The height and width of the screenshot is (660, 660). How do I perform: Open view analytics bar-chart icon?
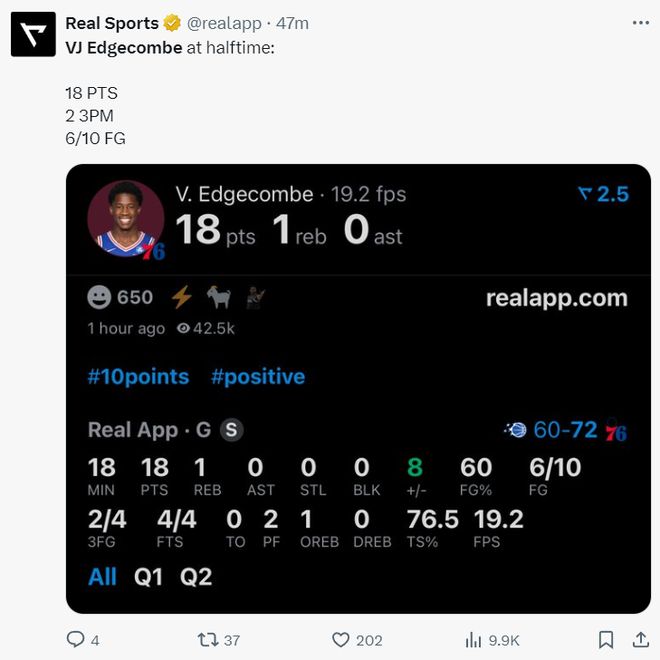click(x=474, y=639)
